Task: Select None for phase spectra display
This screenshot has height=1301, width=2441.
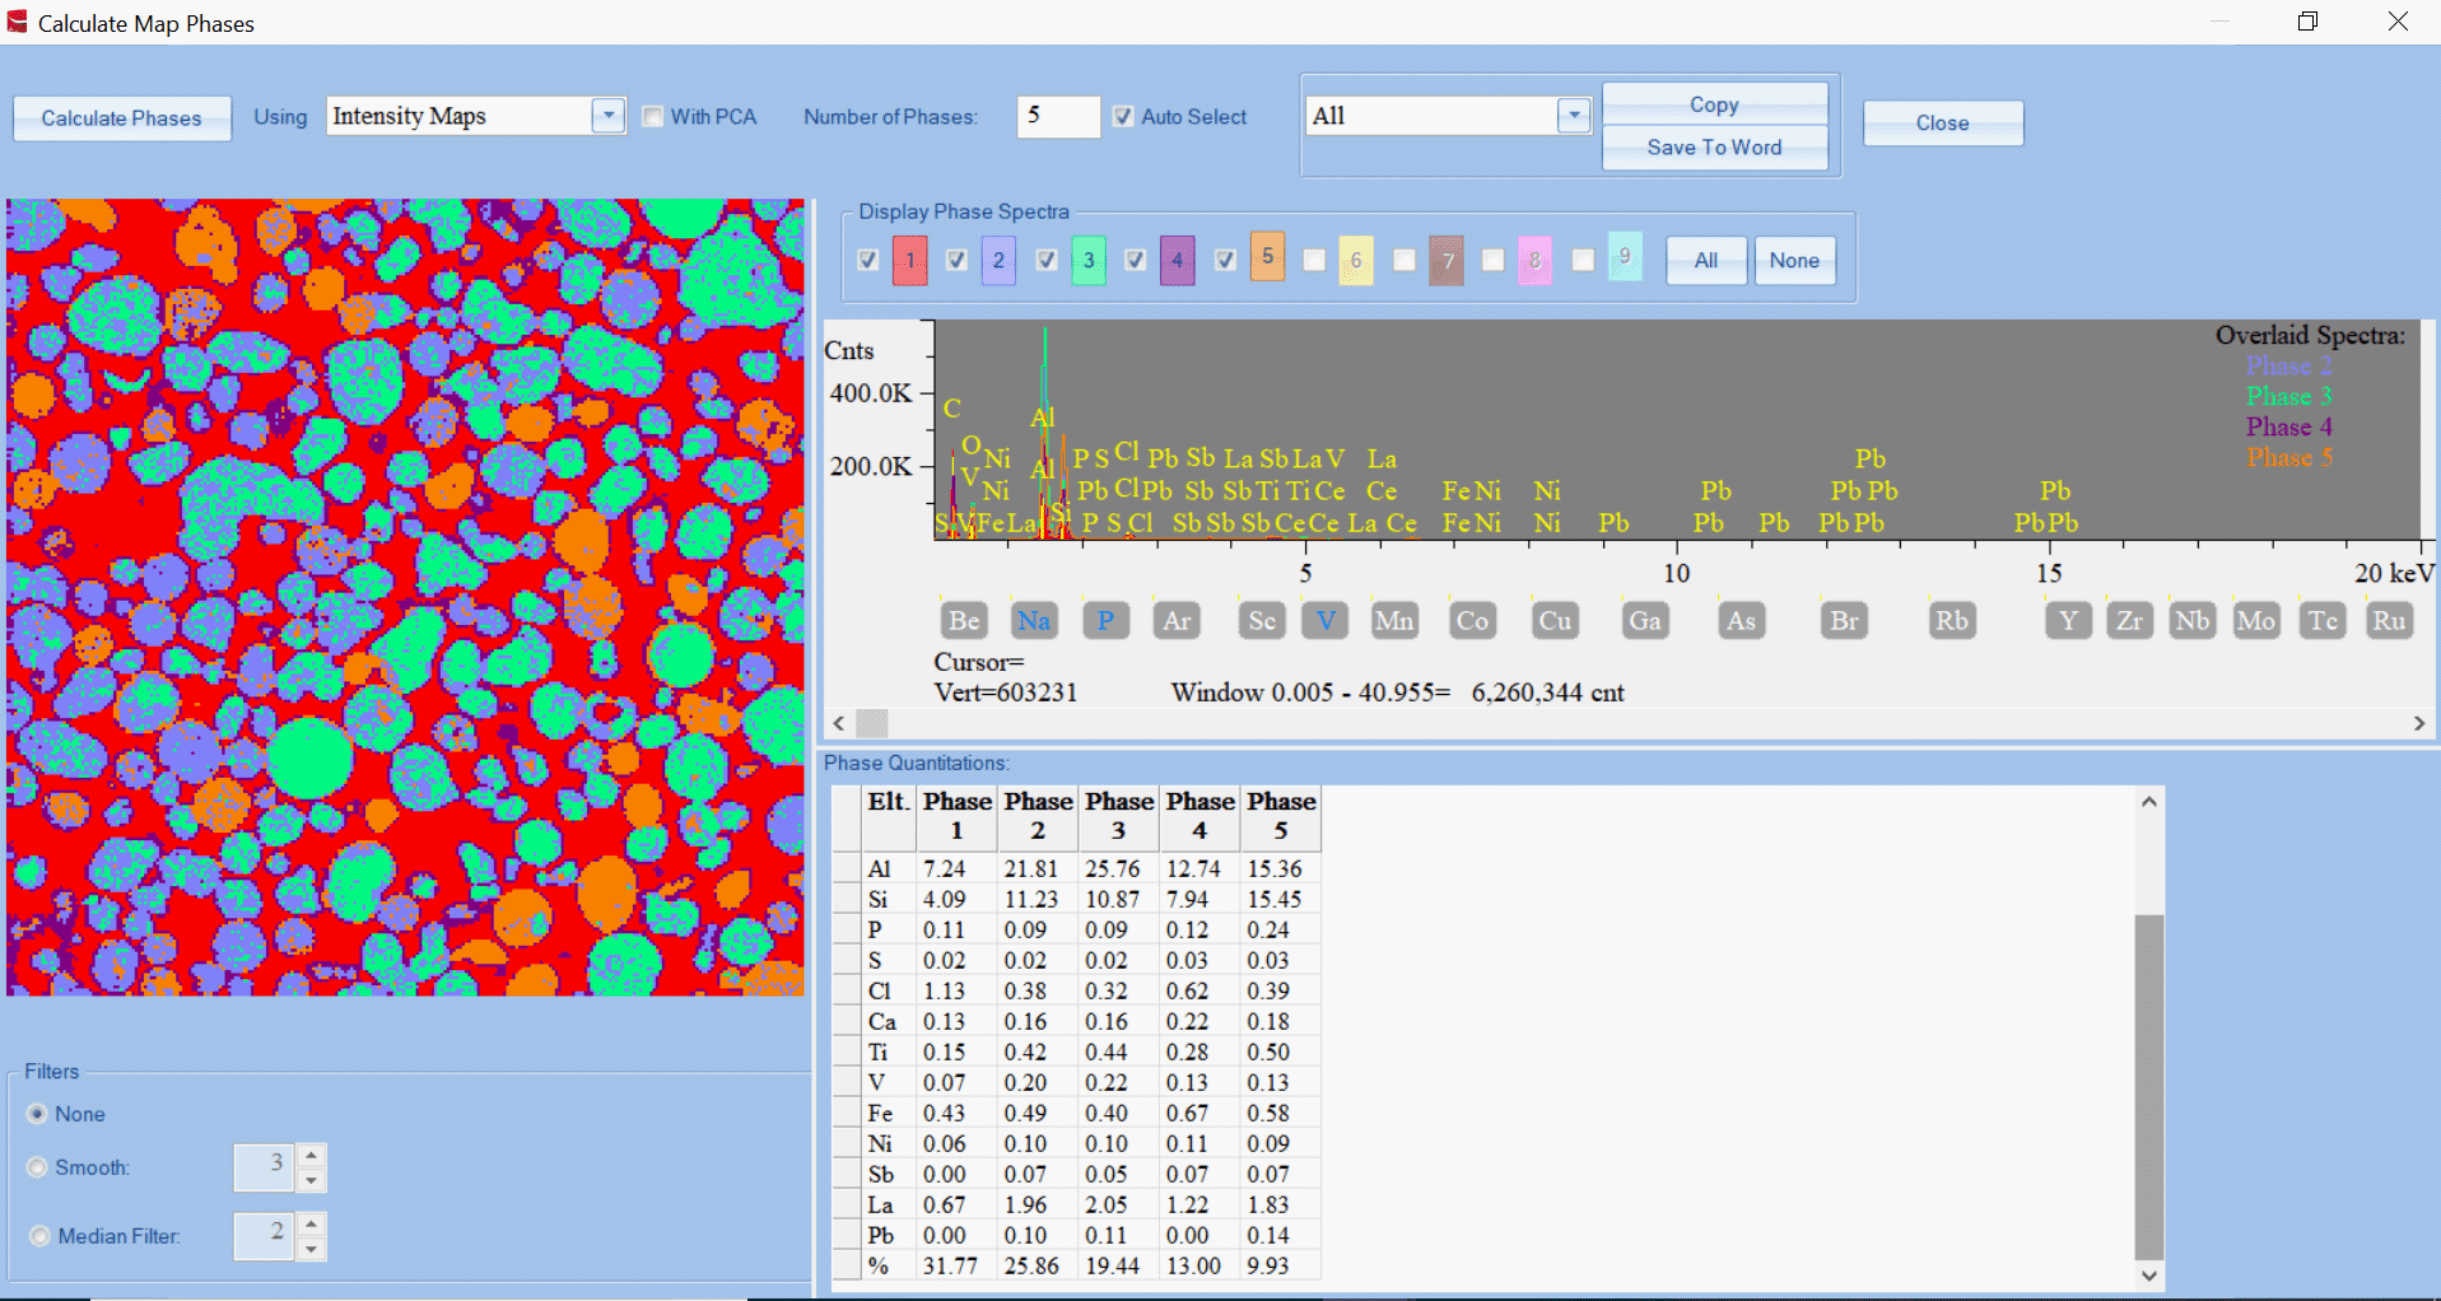Action: [1794, 261]
